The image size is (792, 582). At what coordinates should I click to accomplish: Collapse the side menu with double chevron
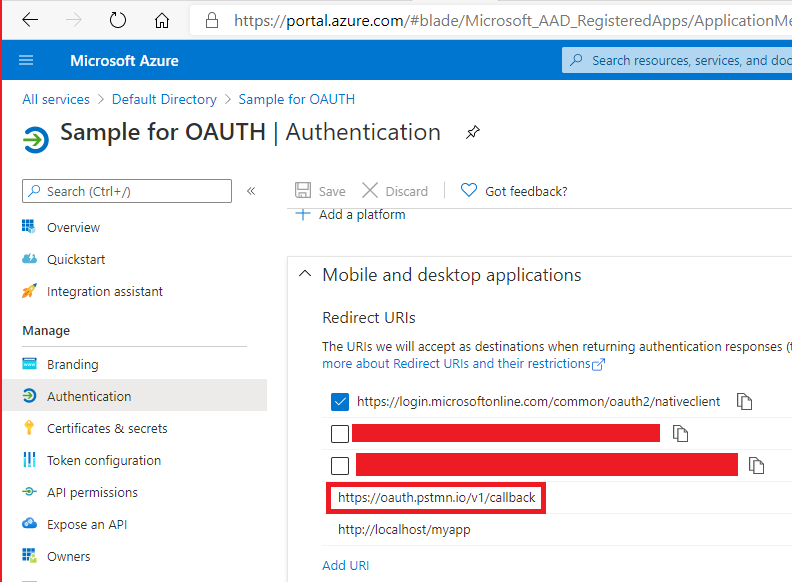coord(251,191)
